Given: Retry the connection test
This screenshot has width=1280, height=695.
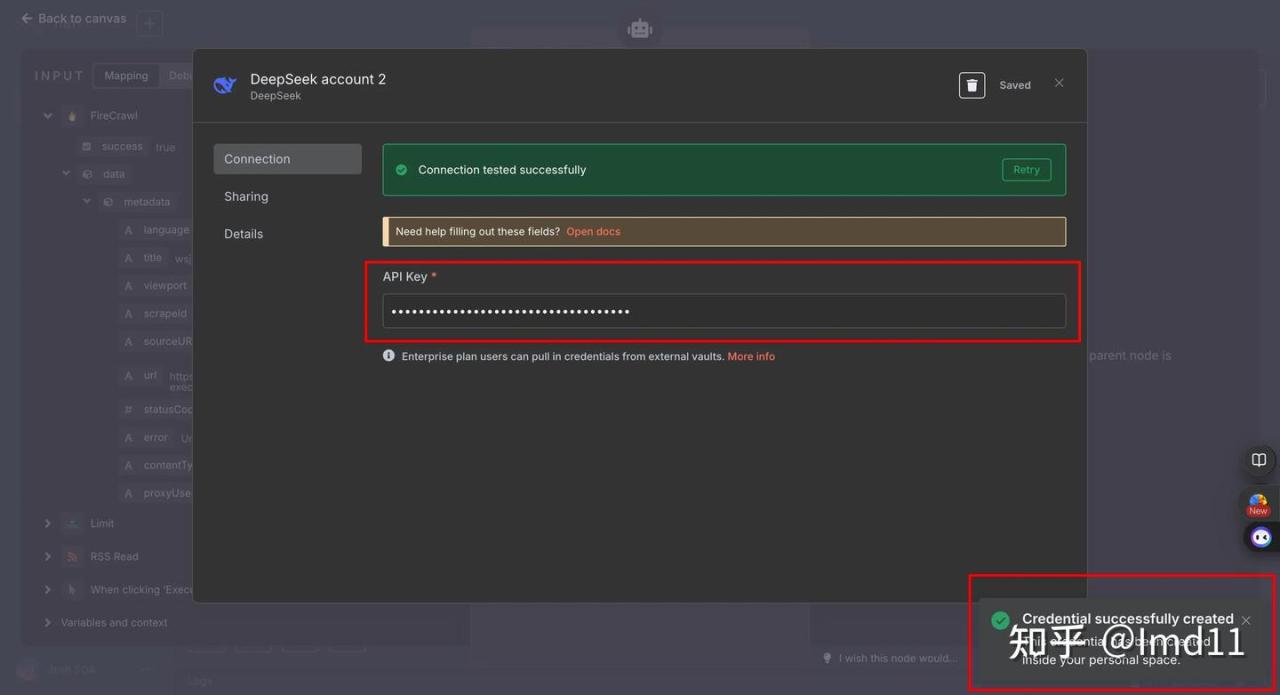Looking at the screenshot, I should pos(1026,170).
